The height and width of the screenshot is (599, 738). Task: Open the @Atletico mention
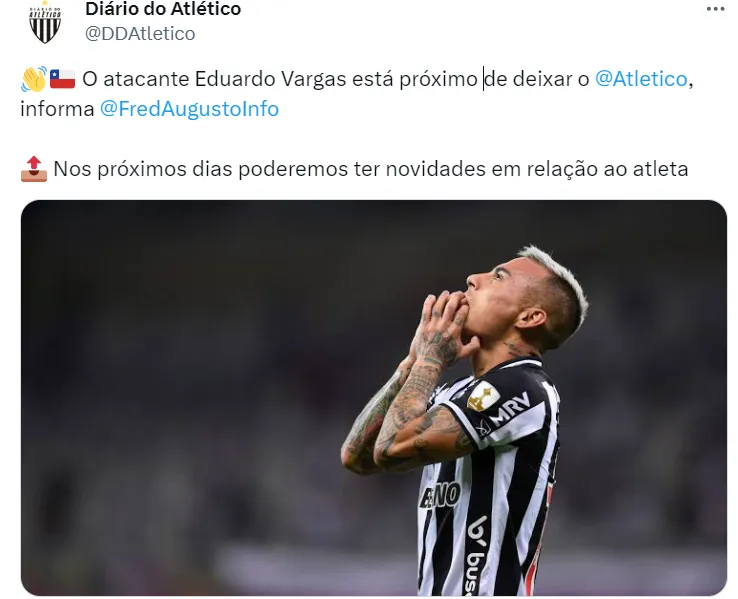coord(641,79)
